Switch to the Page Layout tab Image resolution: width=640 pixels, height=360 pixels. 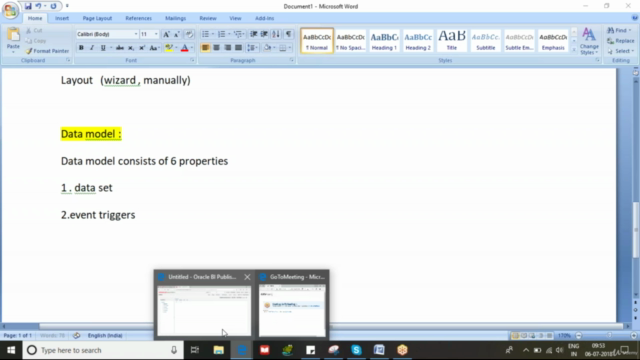point(97,18)
